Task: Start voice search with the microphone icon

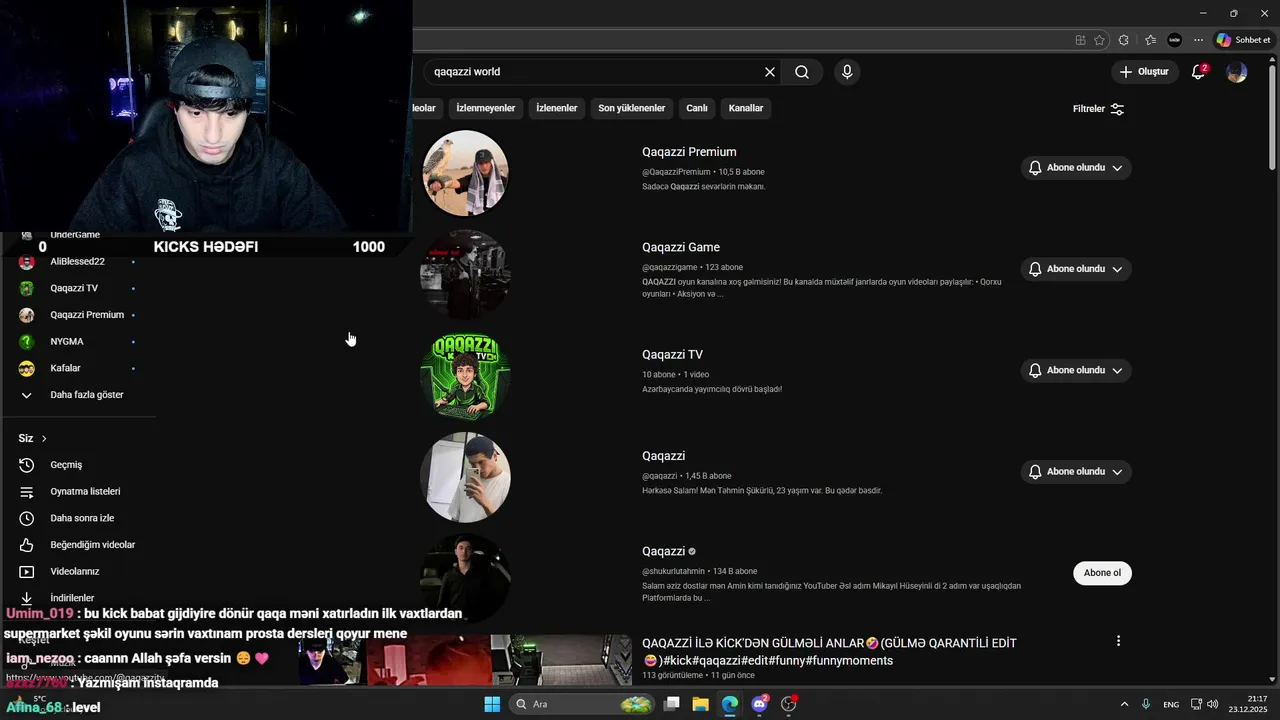Action: point(847,72)
